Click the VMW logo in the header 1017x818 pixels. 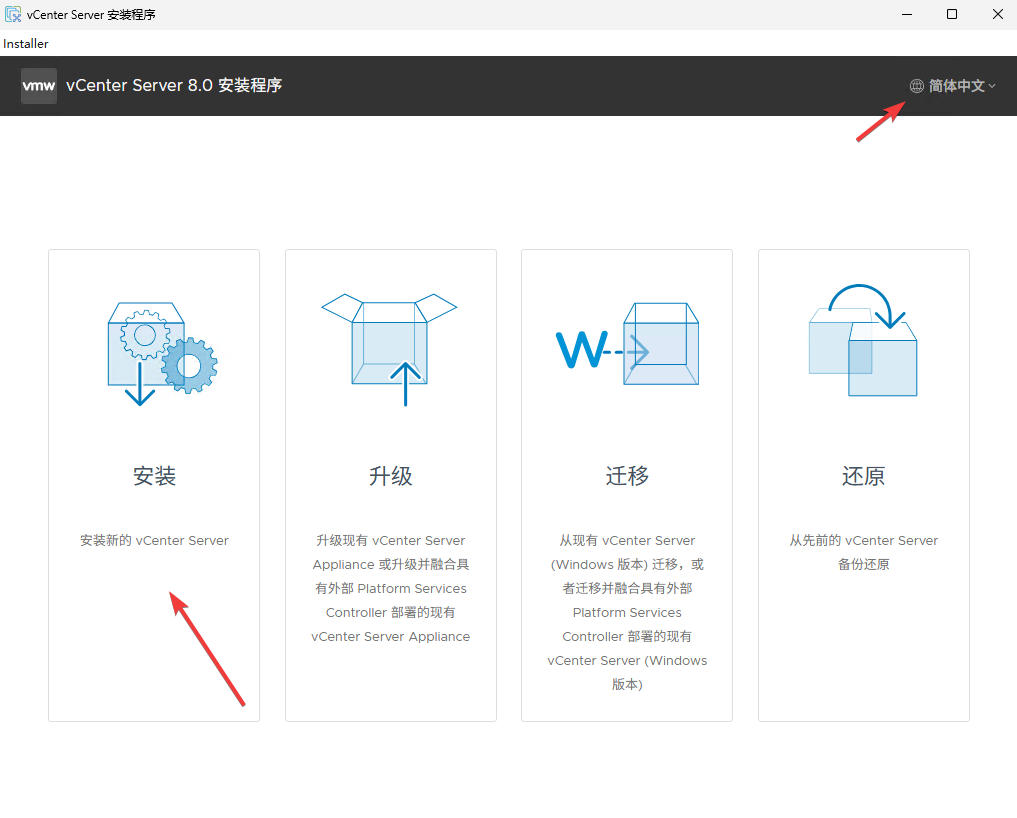[x=38, y=86]
